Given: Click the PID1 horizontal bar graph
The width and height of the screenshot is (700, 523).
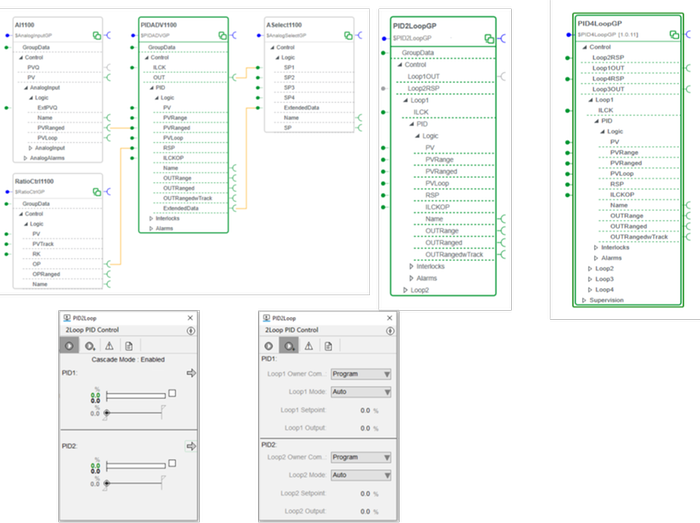Looking at the screenshot, I should tap(136, 396).
